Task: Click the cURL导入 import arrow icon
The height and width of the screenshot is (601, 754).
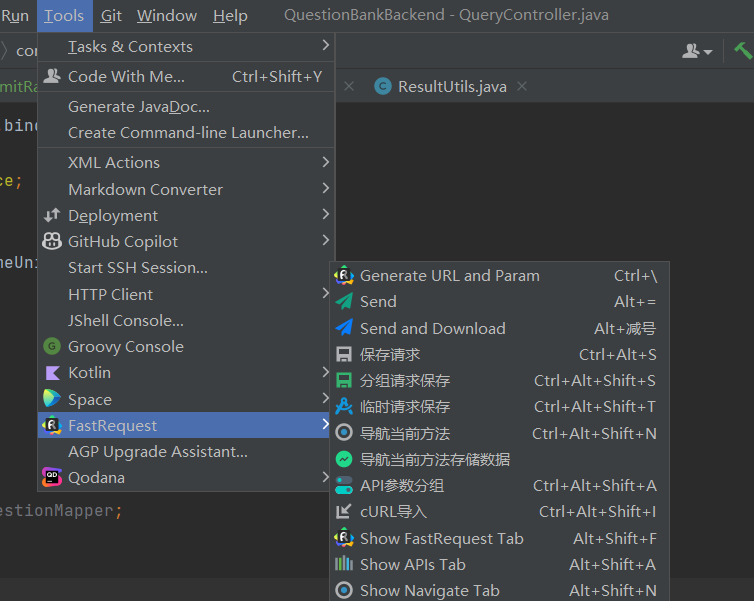Action: [344, 511]
